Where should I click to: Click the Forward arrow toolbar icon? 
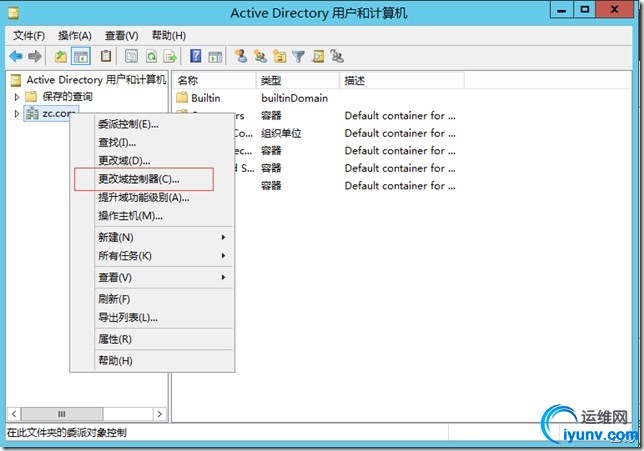(35, 56)
